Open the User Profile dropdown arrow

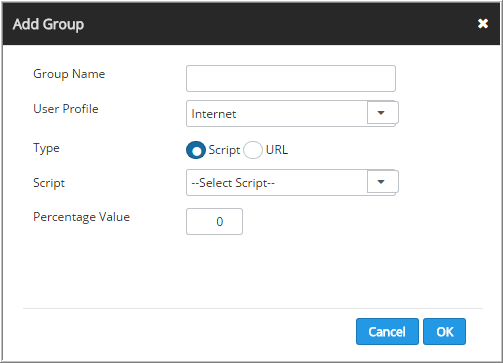pyautogui.click(x=382, y=113)
